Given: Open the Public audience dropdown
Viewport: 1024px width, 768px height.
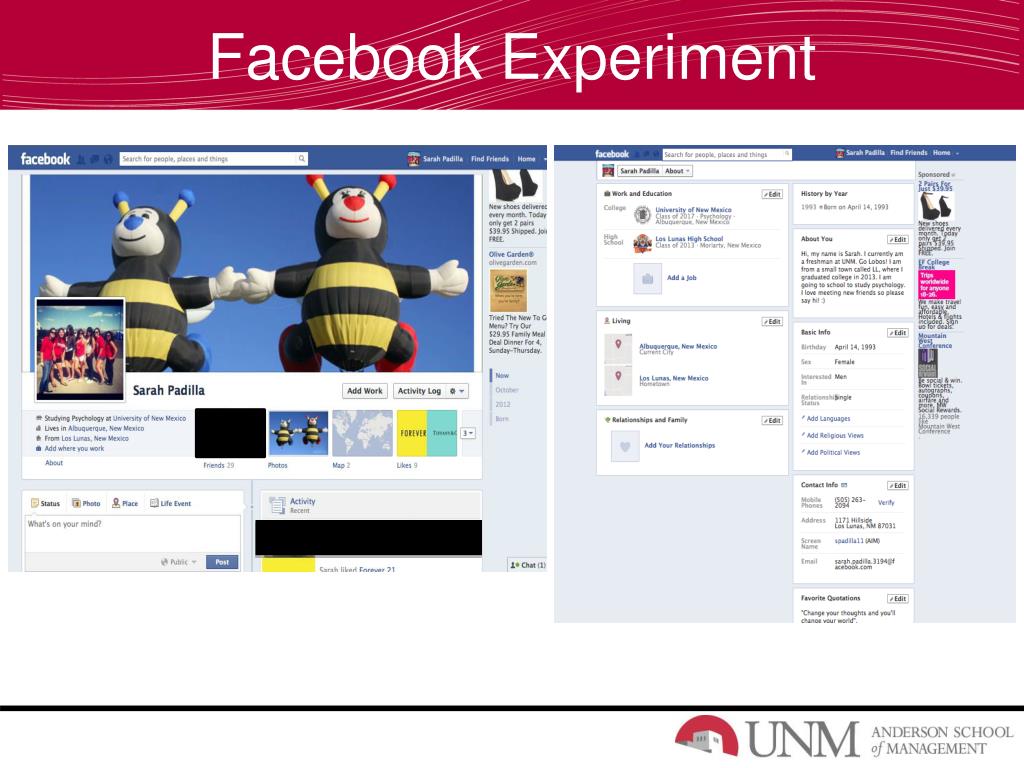Looking at the screenshot, I should point(179,562).
